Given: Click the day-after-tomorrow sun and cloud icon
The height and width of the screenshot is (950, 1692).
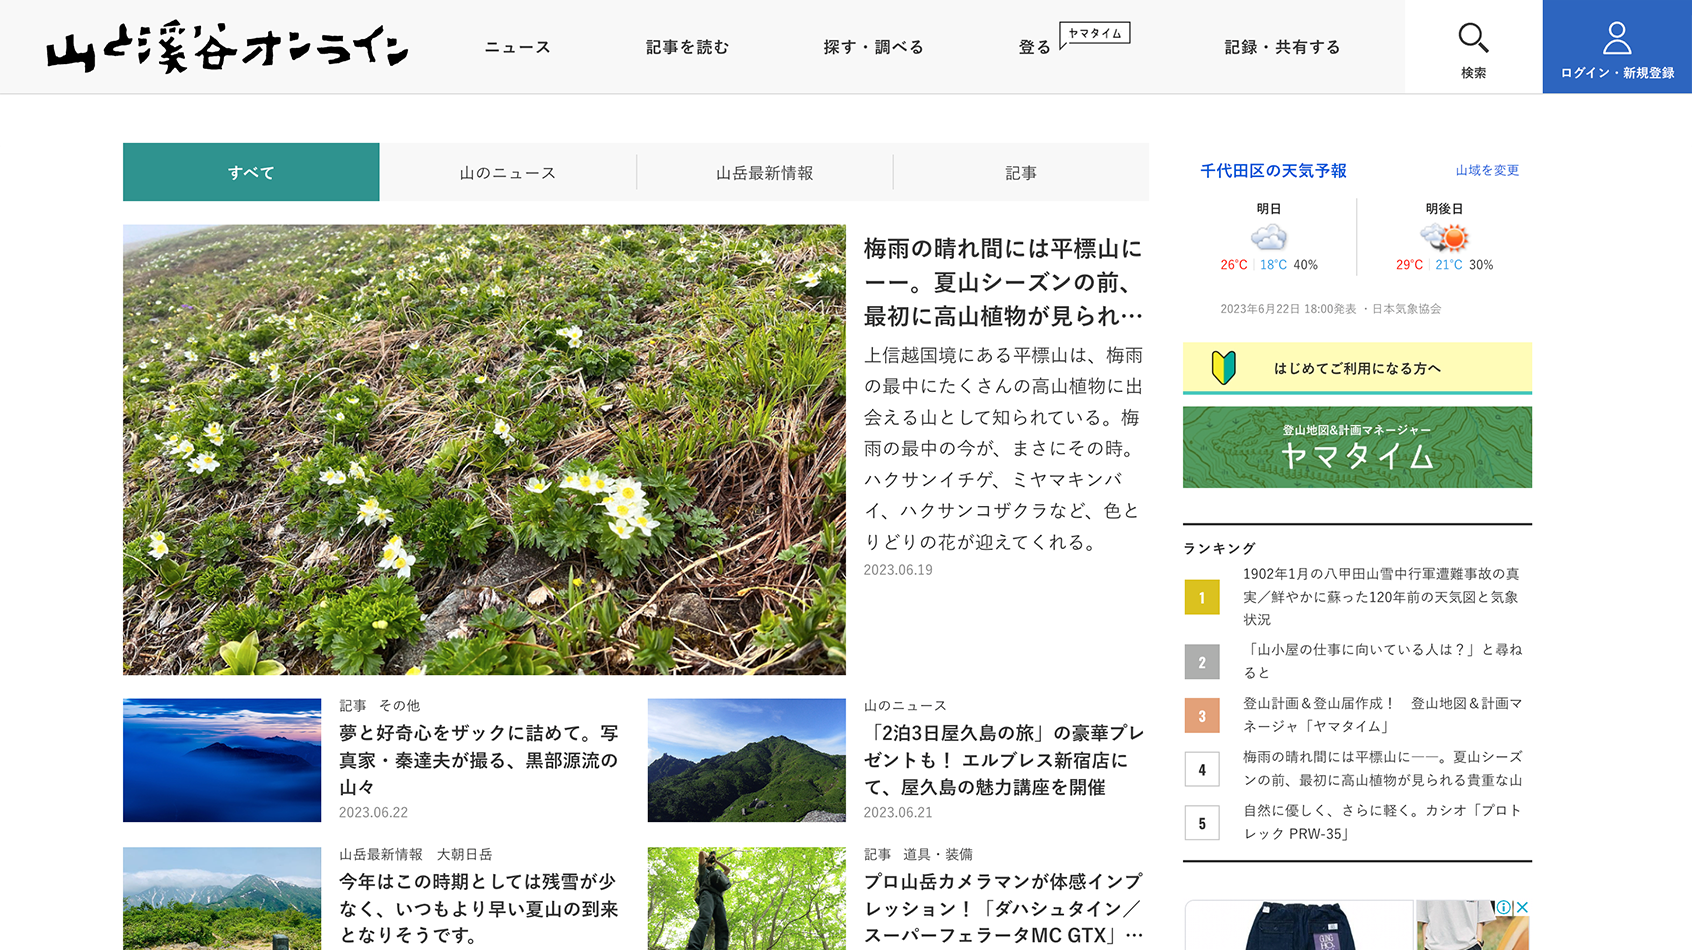Looking at the screenshot, I should coord(1446,238).
